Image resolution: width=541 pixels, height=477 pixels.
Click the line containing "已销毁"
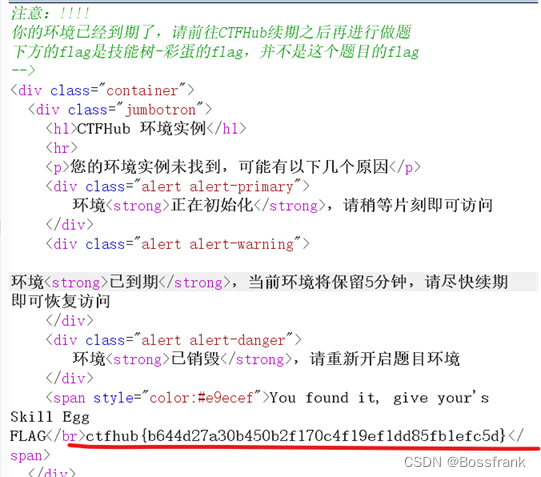266,359
